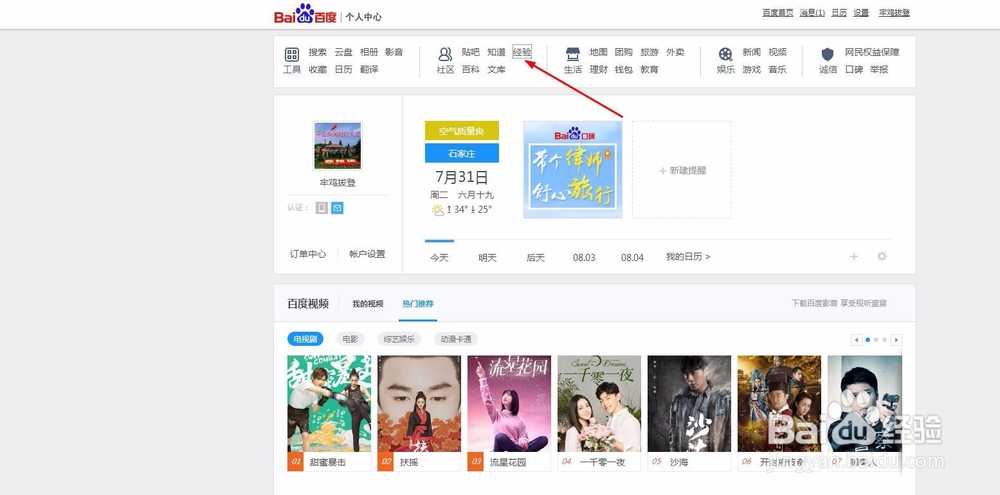
Task: Open 旅游 link
Action: (x=649, y=52)
